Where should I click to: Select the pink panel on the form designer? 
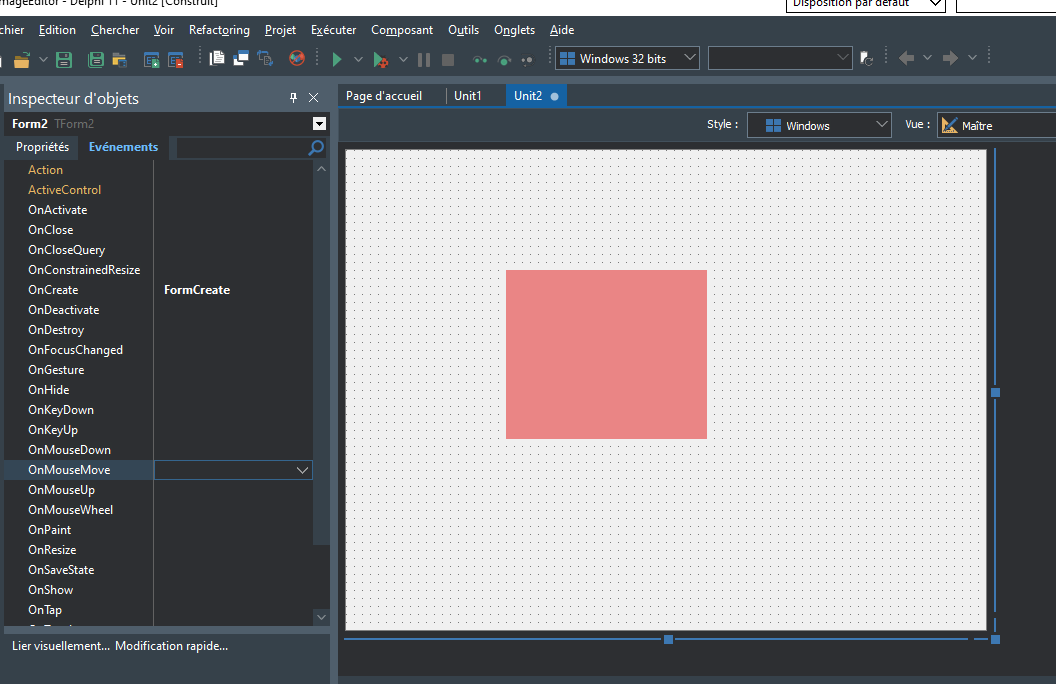[x=606, y=353]
